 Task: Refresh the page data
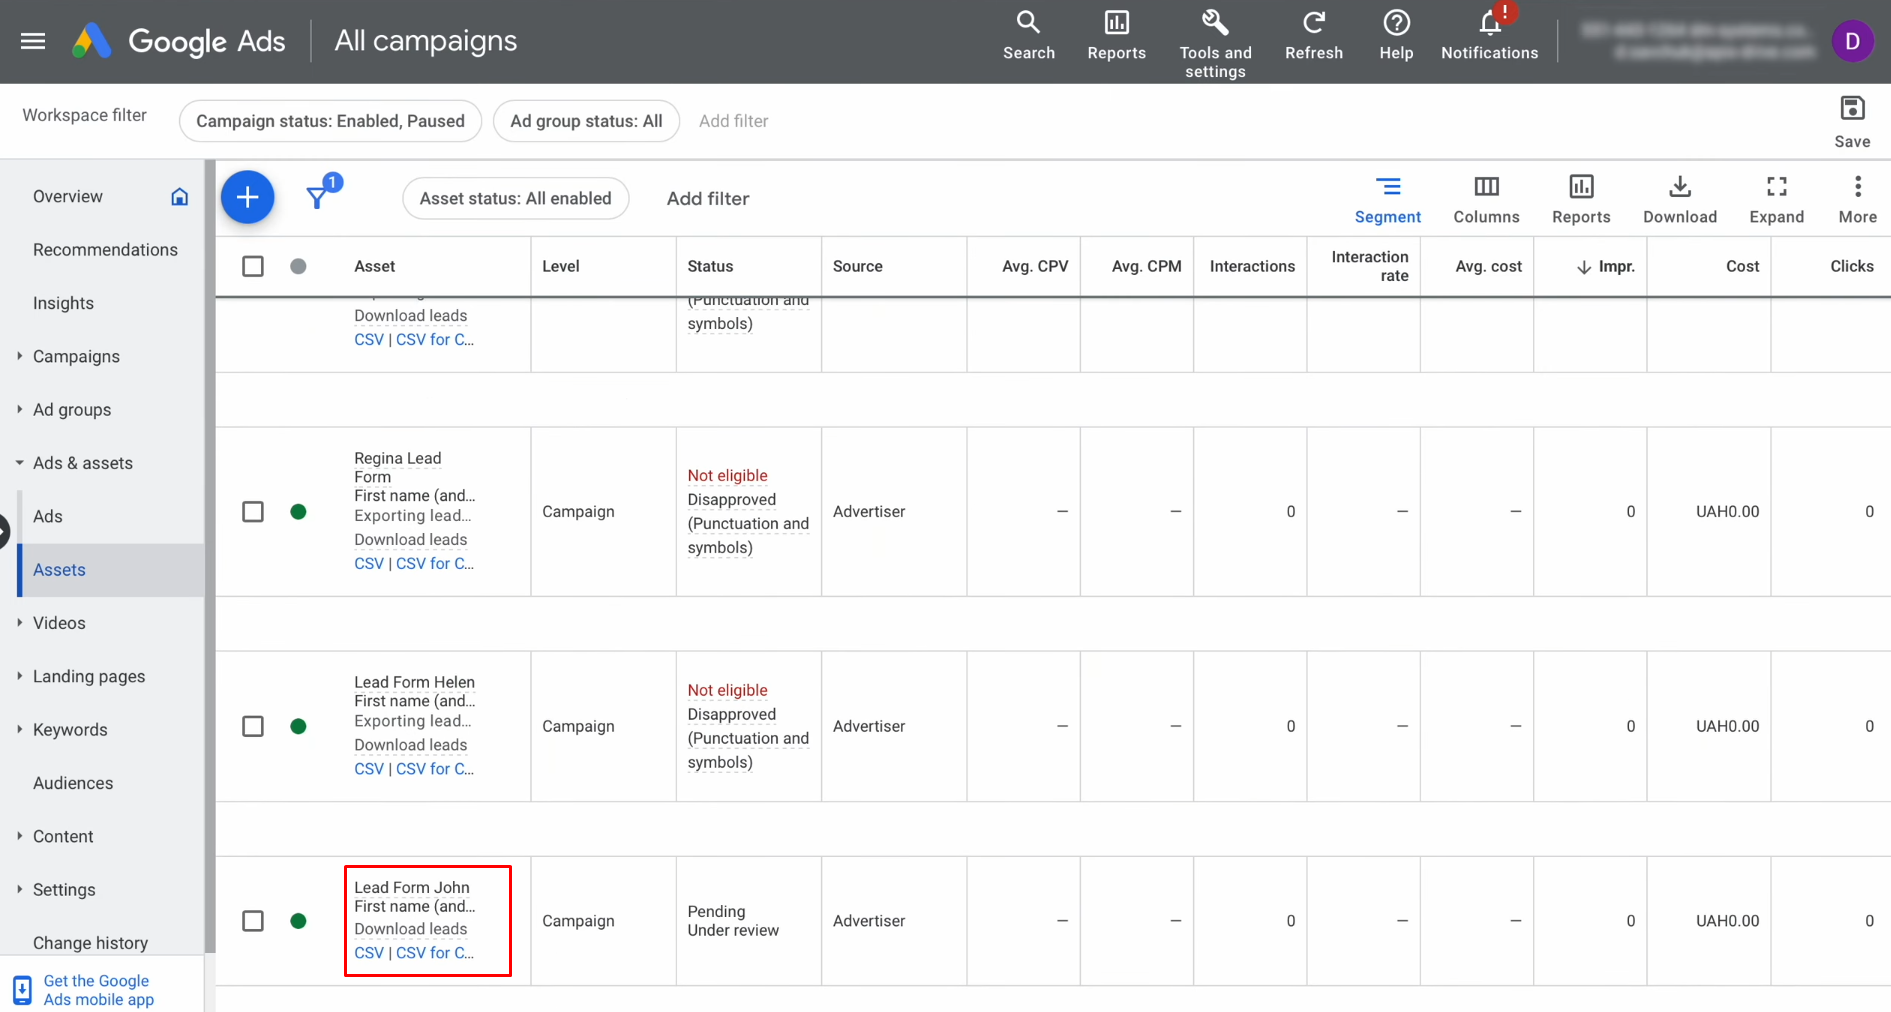click(x=1313, y=36)
